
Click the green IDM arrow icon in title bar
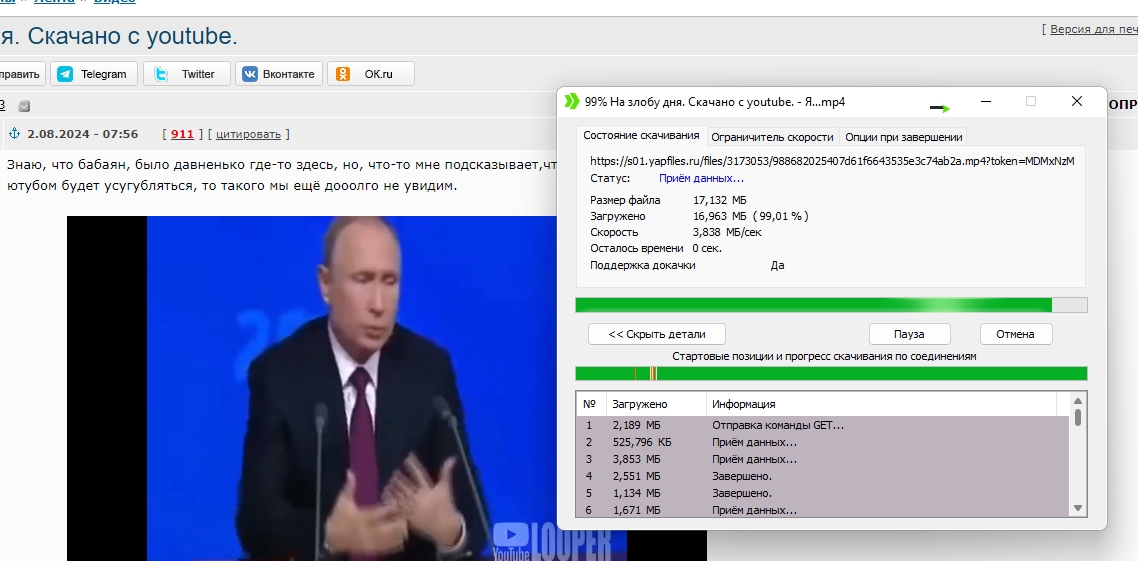(572, 102)
